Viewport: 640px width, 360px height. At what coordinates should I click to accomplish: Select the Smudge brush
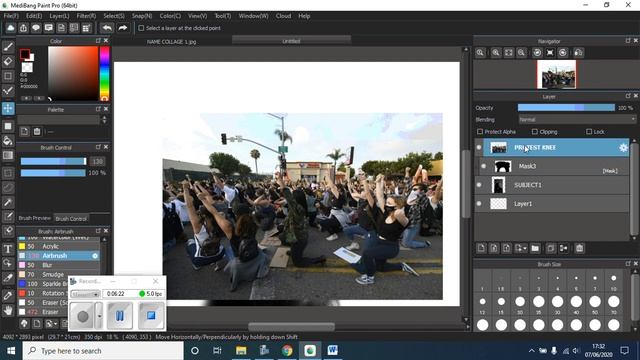click(58, 274)
